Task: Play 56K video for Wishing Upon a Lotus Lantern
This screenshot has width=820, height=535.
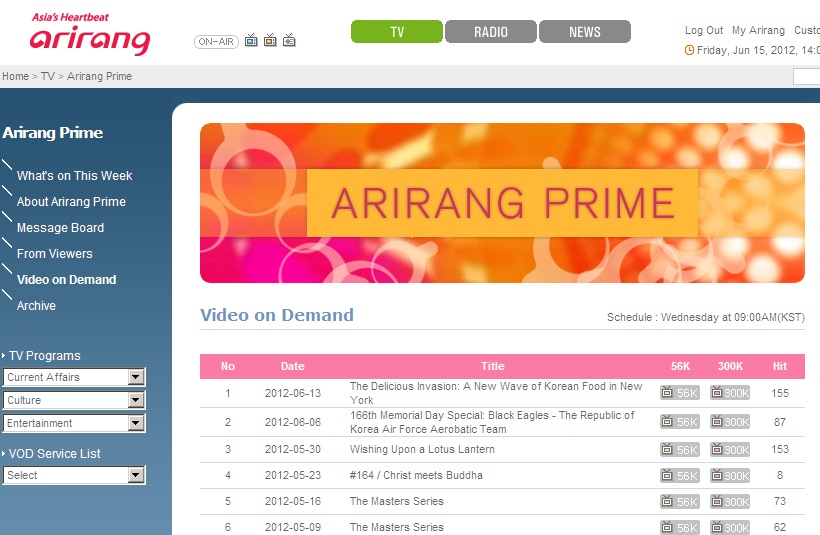Action: click(679, 449)
